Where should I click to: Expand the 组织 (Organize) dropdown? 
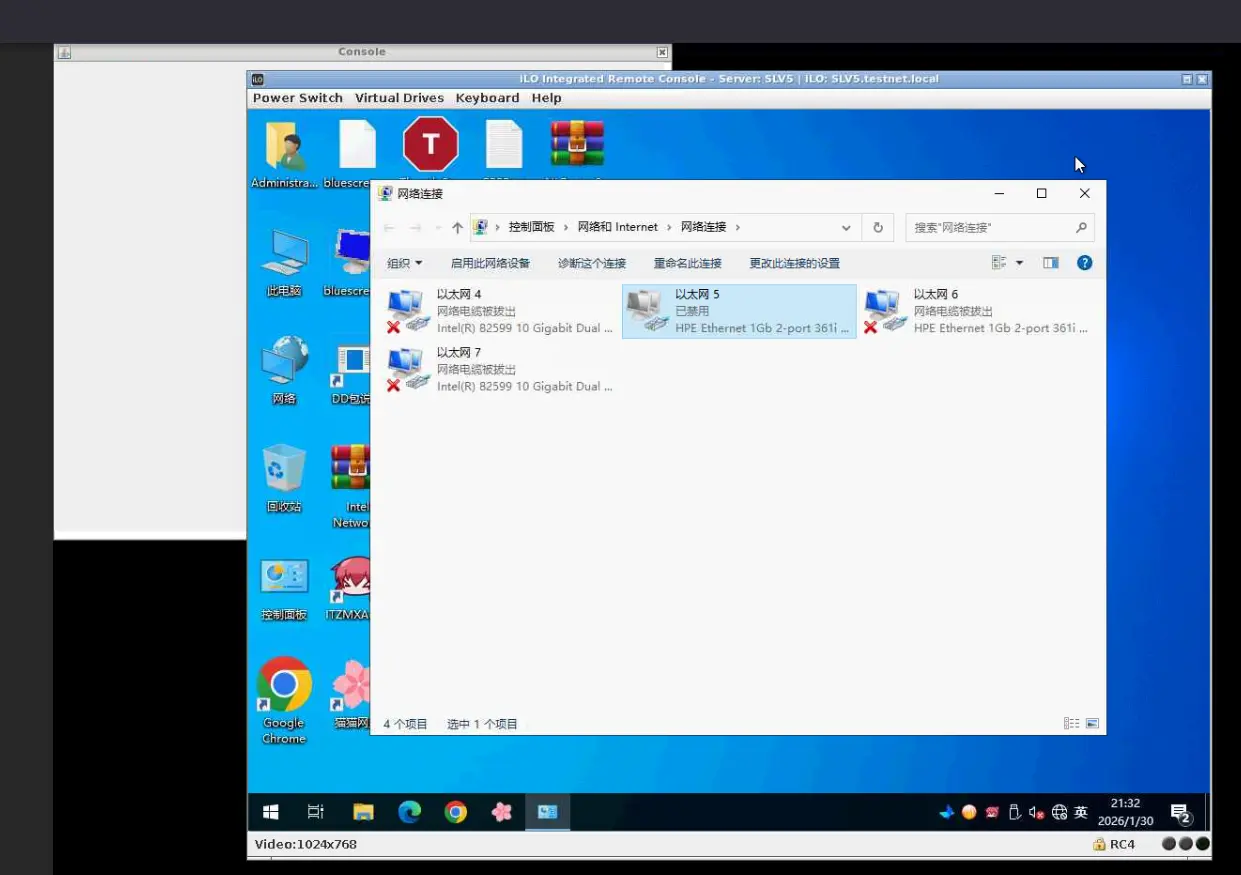(404, 263)
